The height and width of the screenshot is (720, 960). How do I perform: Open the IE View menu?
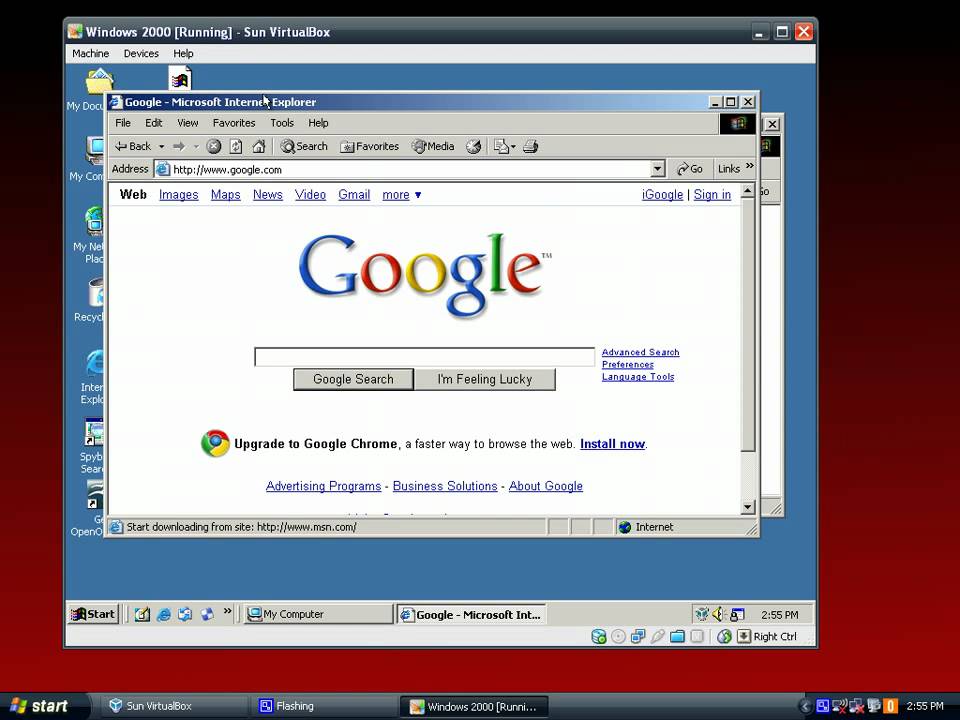point(187,123)
